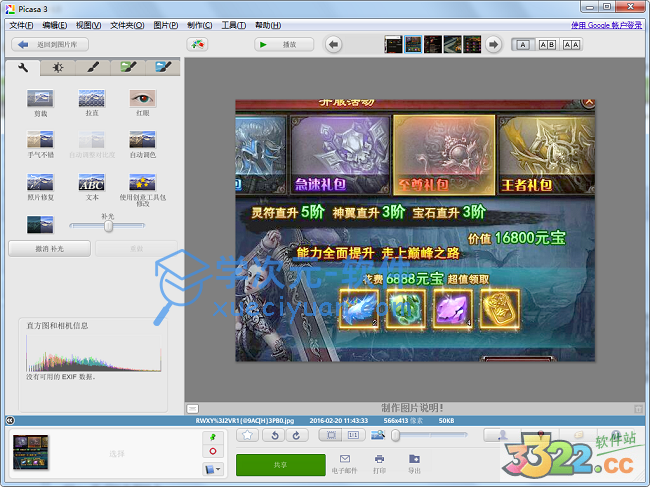Rotate the photo counter-clockwise
The image size is (650, 487).
point(274,435)
